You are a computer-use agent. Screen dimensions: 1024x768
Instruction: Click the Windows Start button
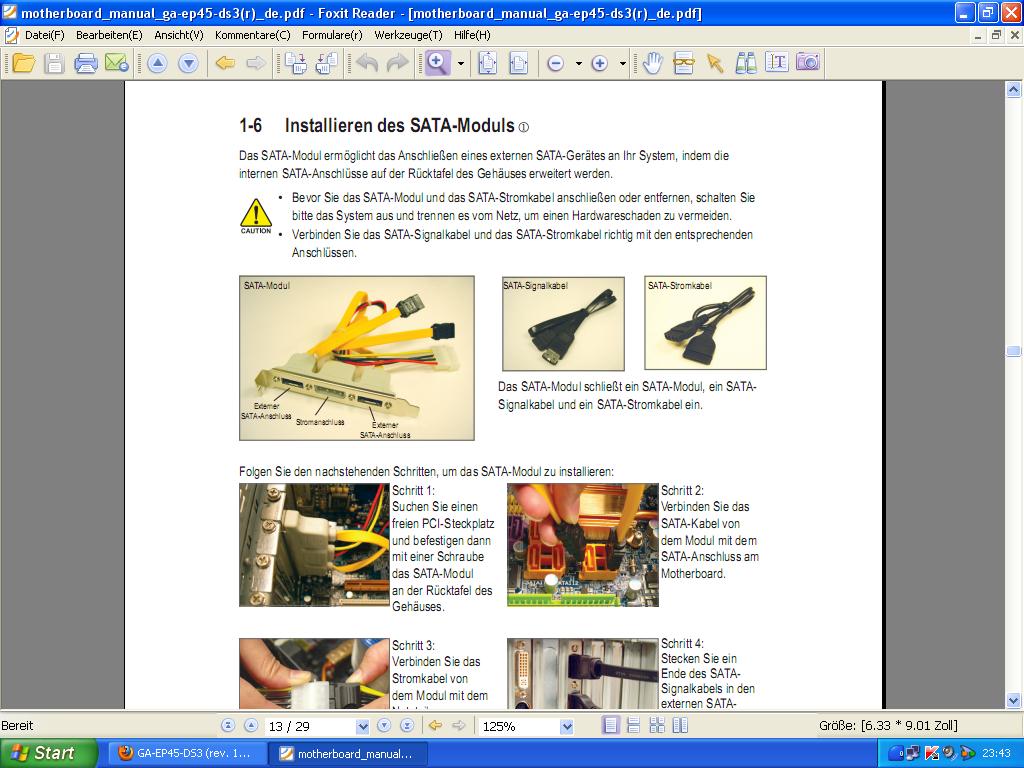[x=49, y=753]
